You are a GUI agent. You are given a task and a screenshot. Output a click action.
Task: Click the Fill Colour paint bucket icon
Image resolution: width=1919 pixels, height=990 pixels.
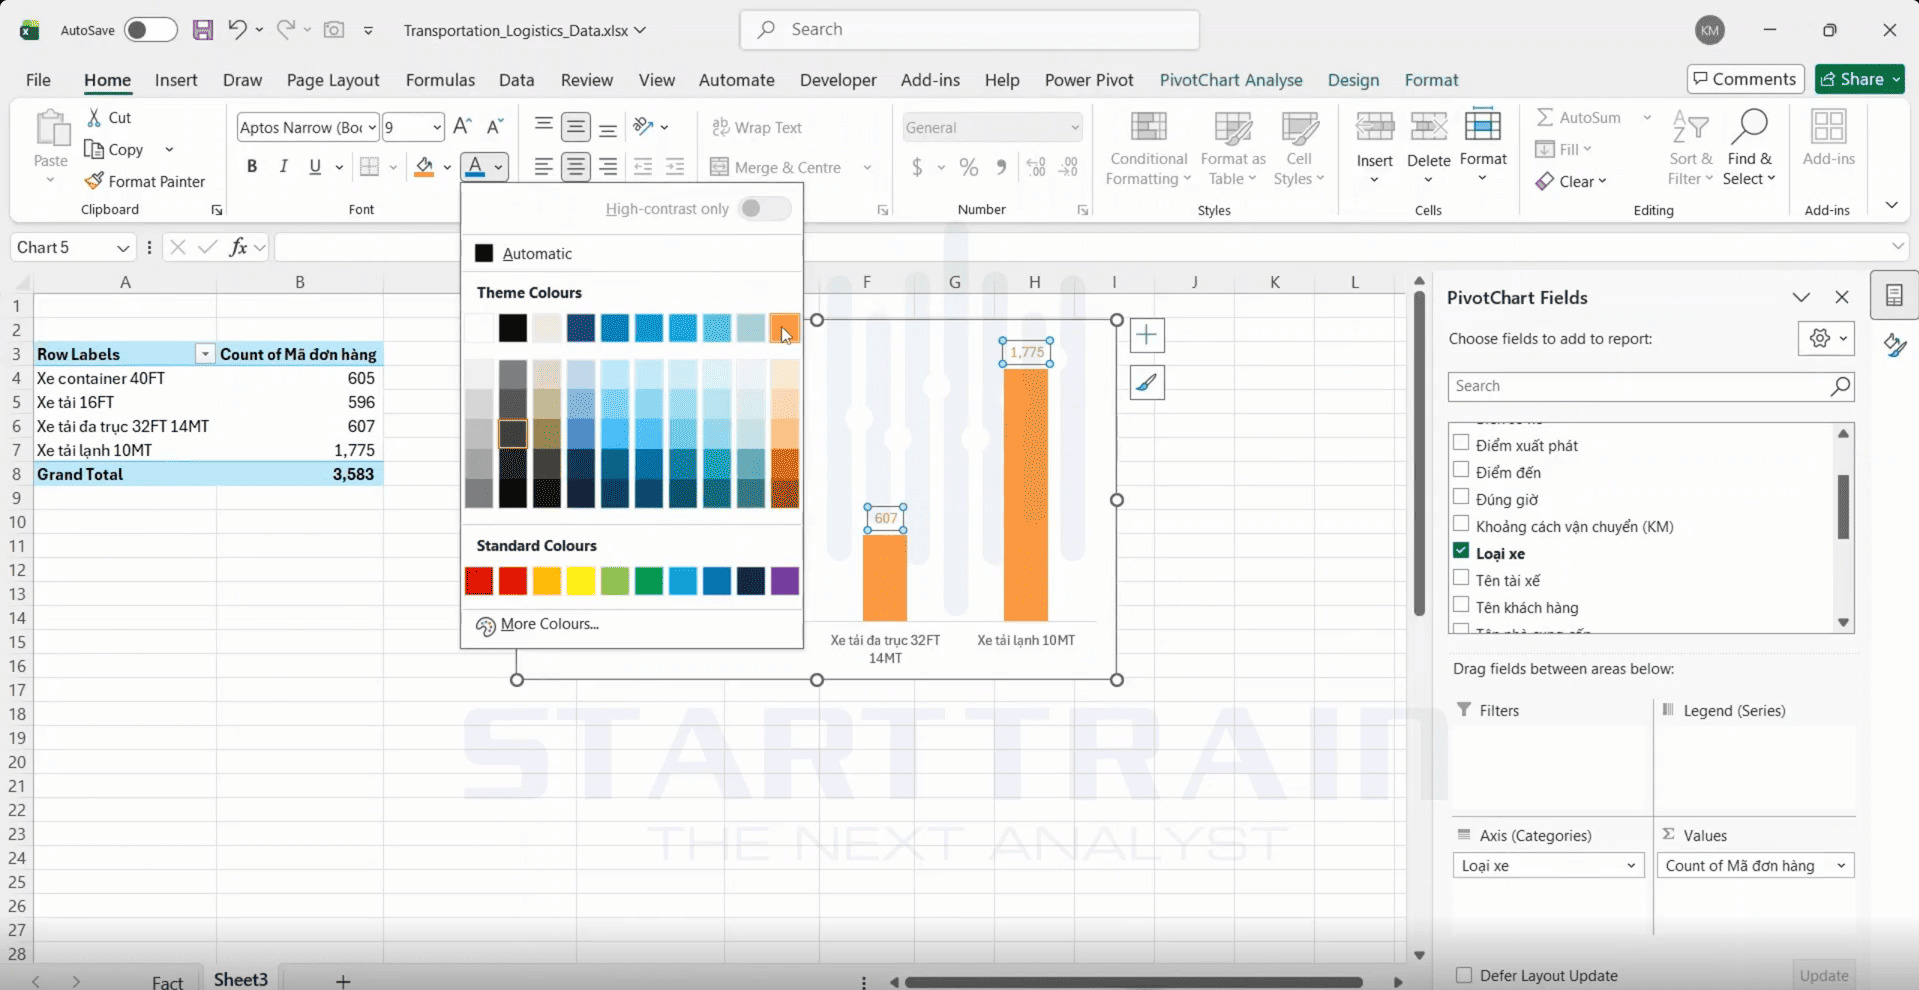424,167
